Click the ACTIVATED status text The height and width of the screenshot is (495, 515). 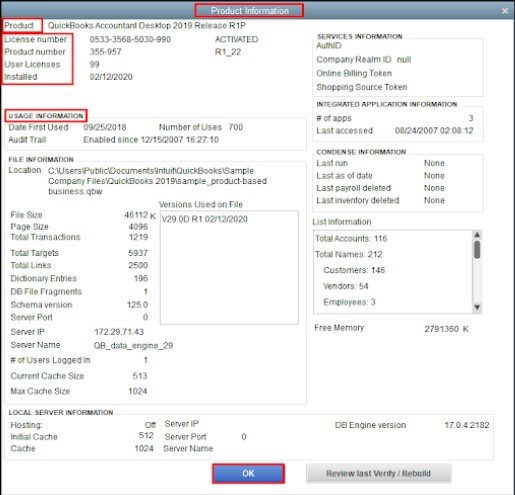(236, 39)
